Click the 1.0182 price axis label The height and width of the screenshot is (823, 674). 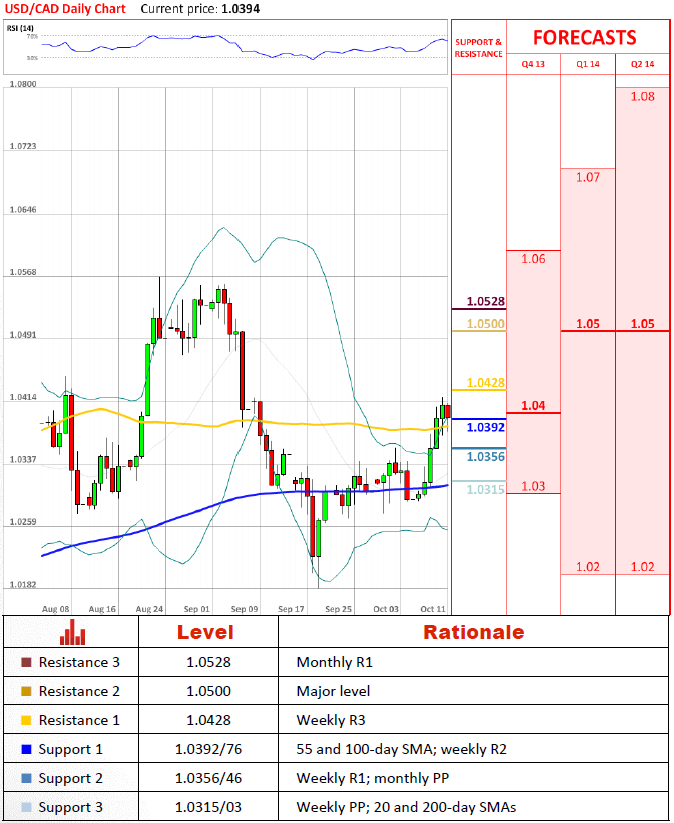pyautogui.click(x=23, y=584)
